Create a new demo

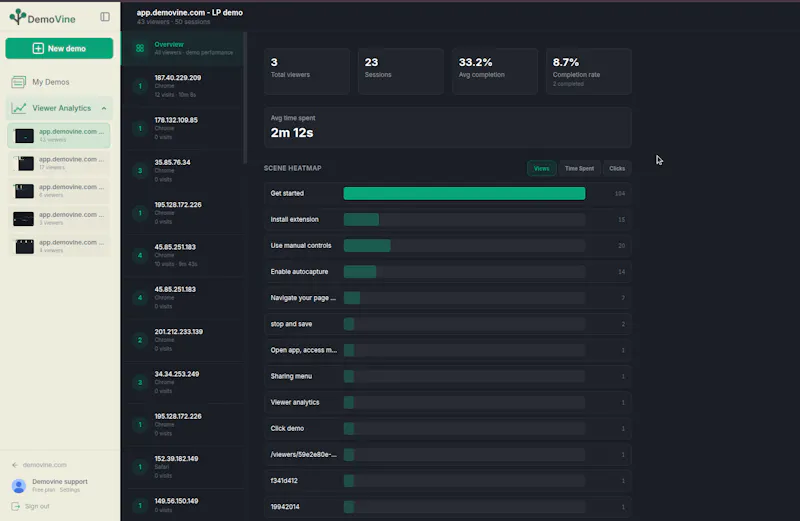[59, 48]
